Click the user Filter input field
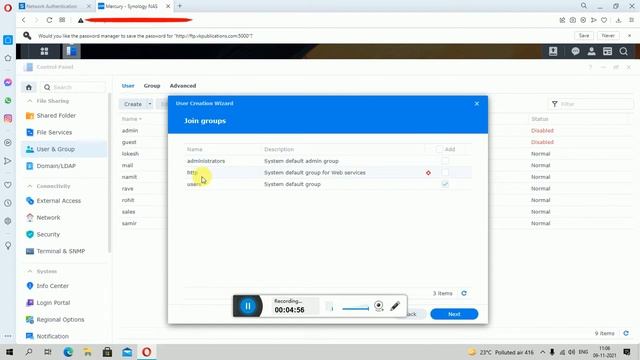Viewport: 640px width, 360px height. click(x=590, y=104)
